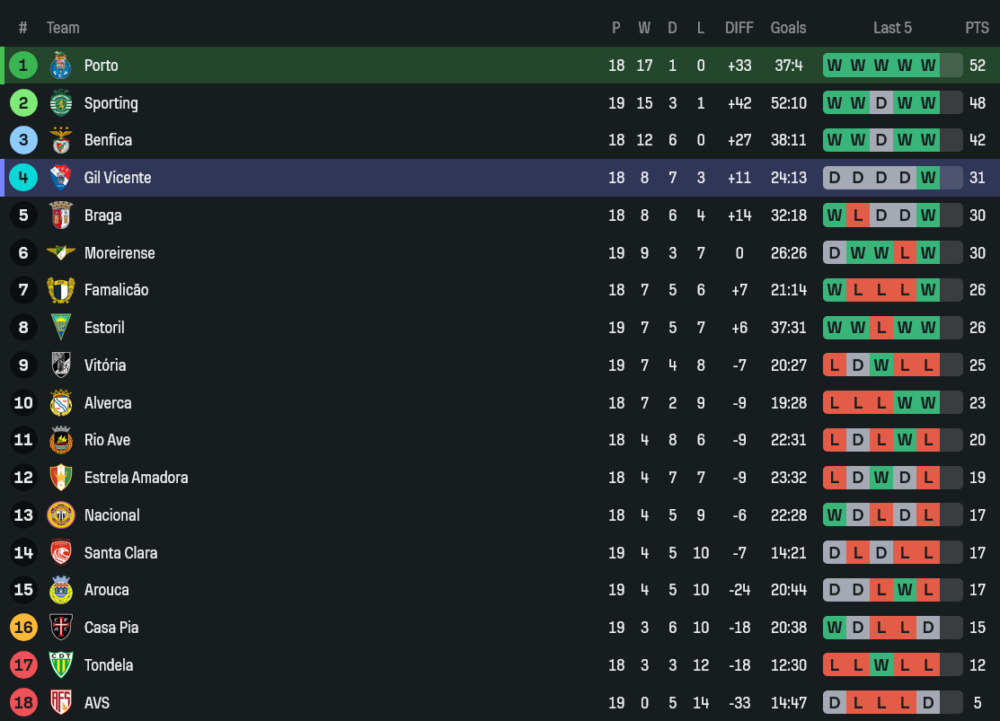Click the Gil Vicente crest

(61, 178)
